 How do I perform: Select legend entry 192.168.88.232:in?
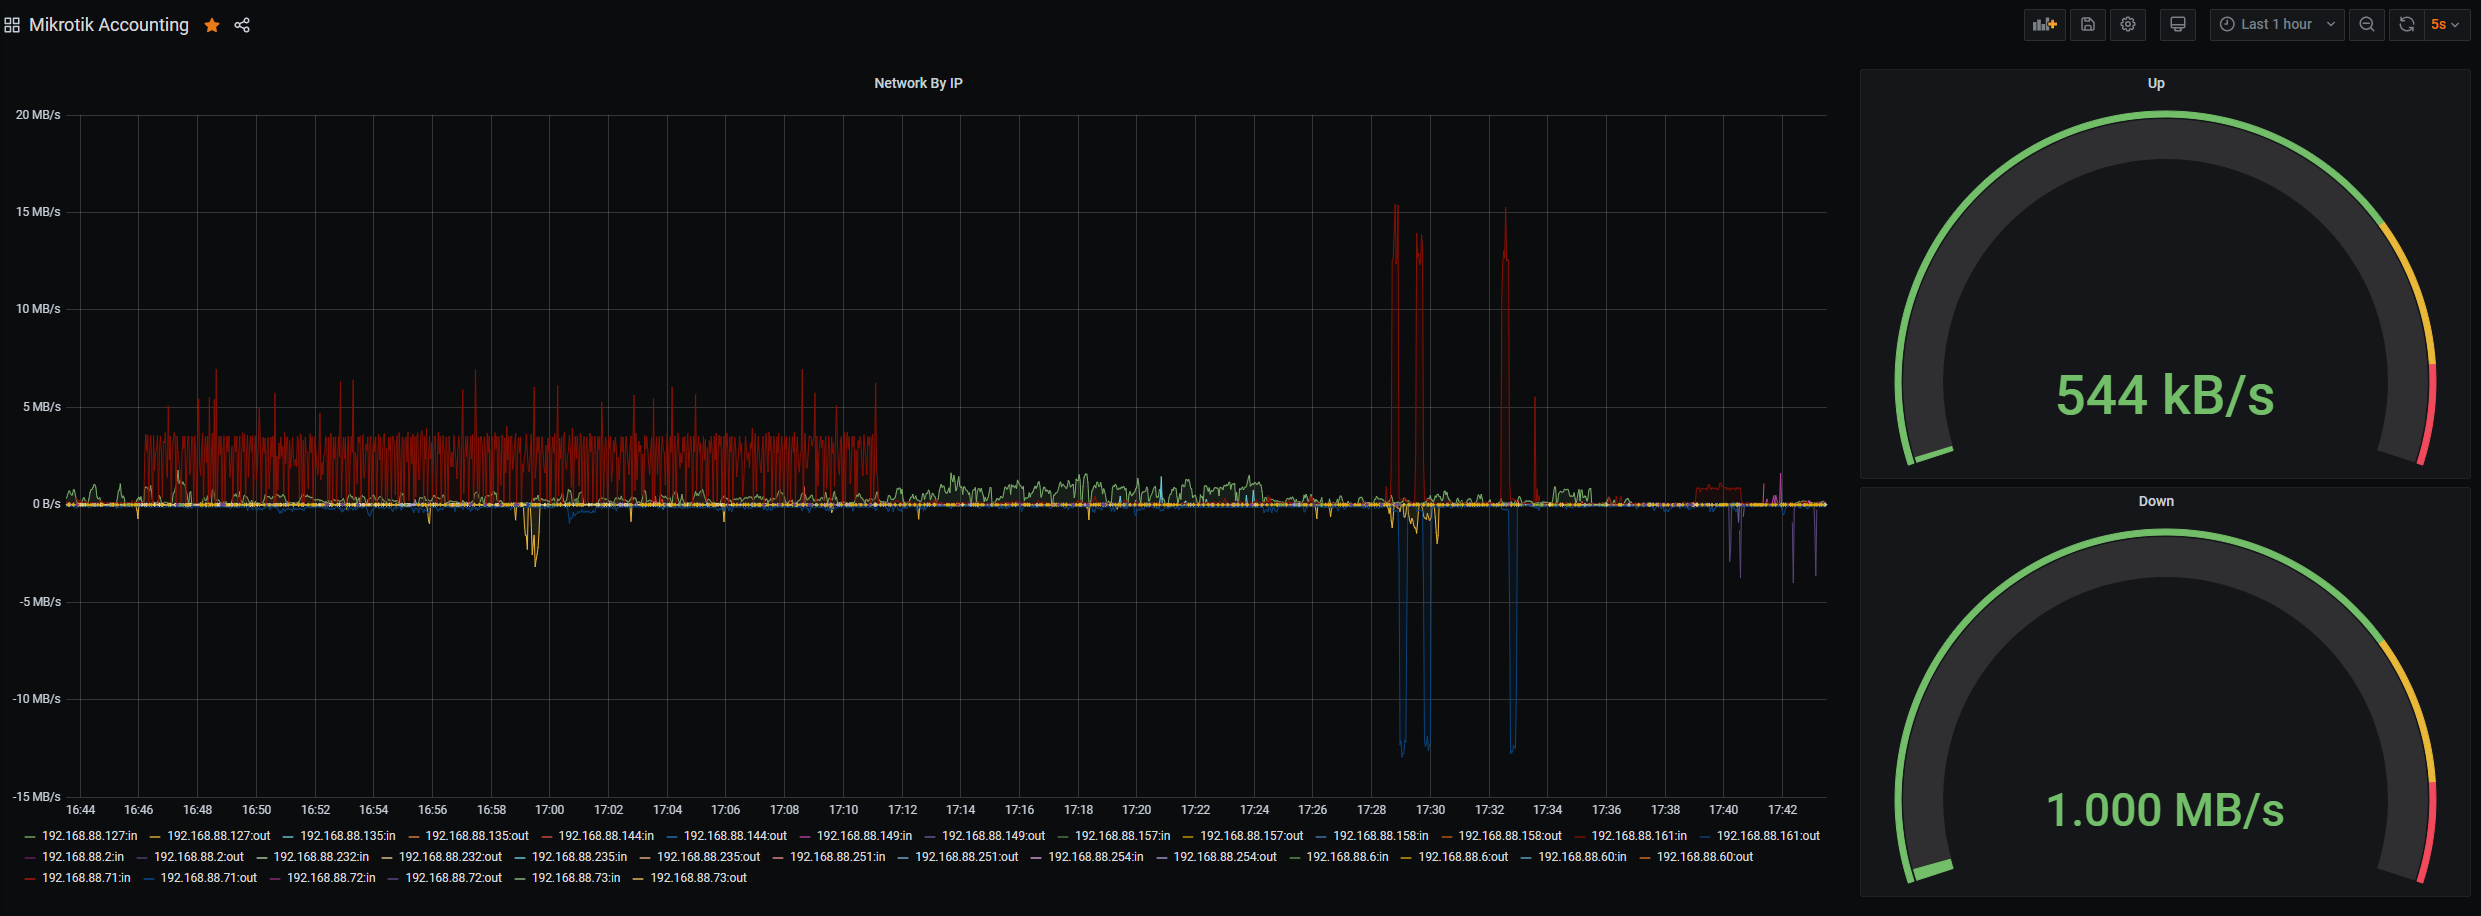click(x=321, y=857)
